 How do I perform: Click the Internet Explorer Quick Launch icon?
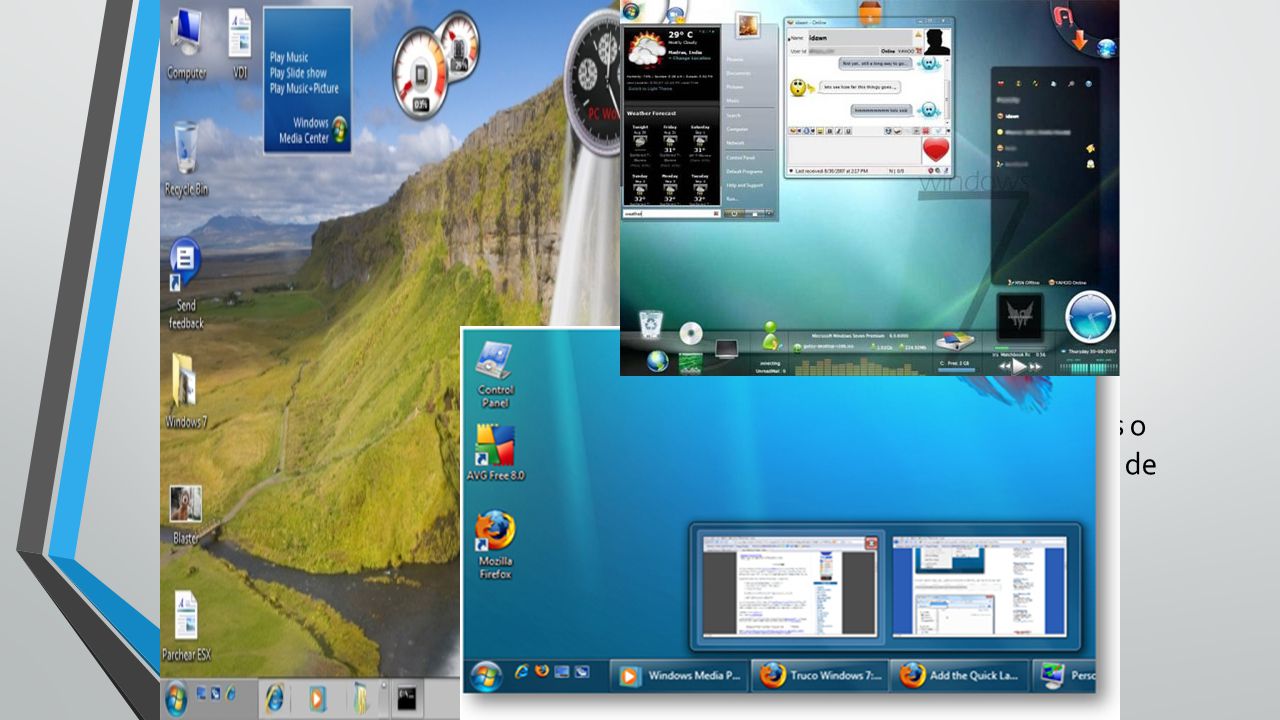coord(522,673)
